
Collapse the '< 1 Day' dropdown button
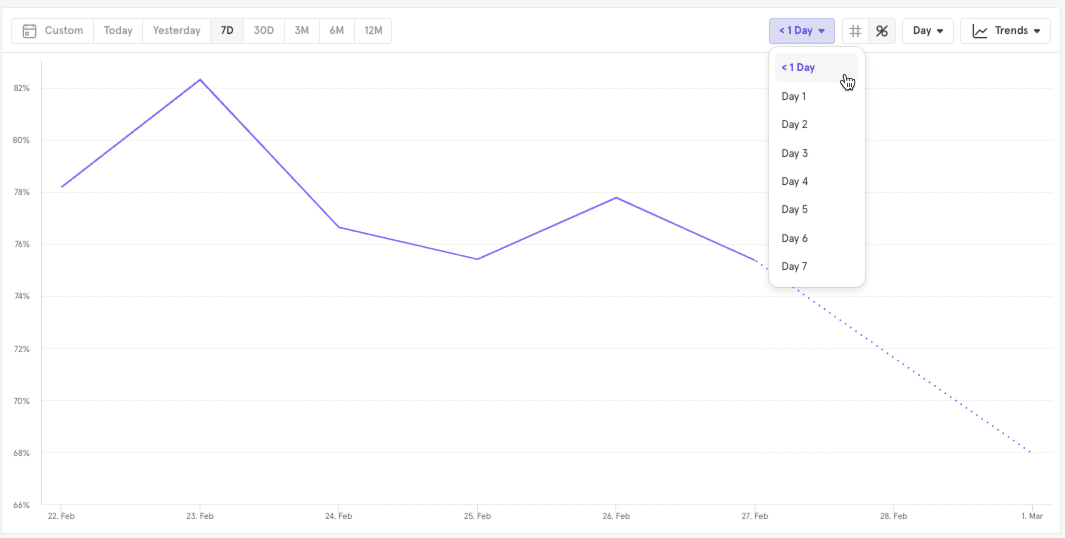pos(801,31)
